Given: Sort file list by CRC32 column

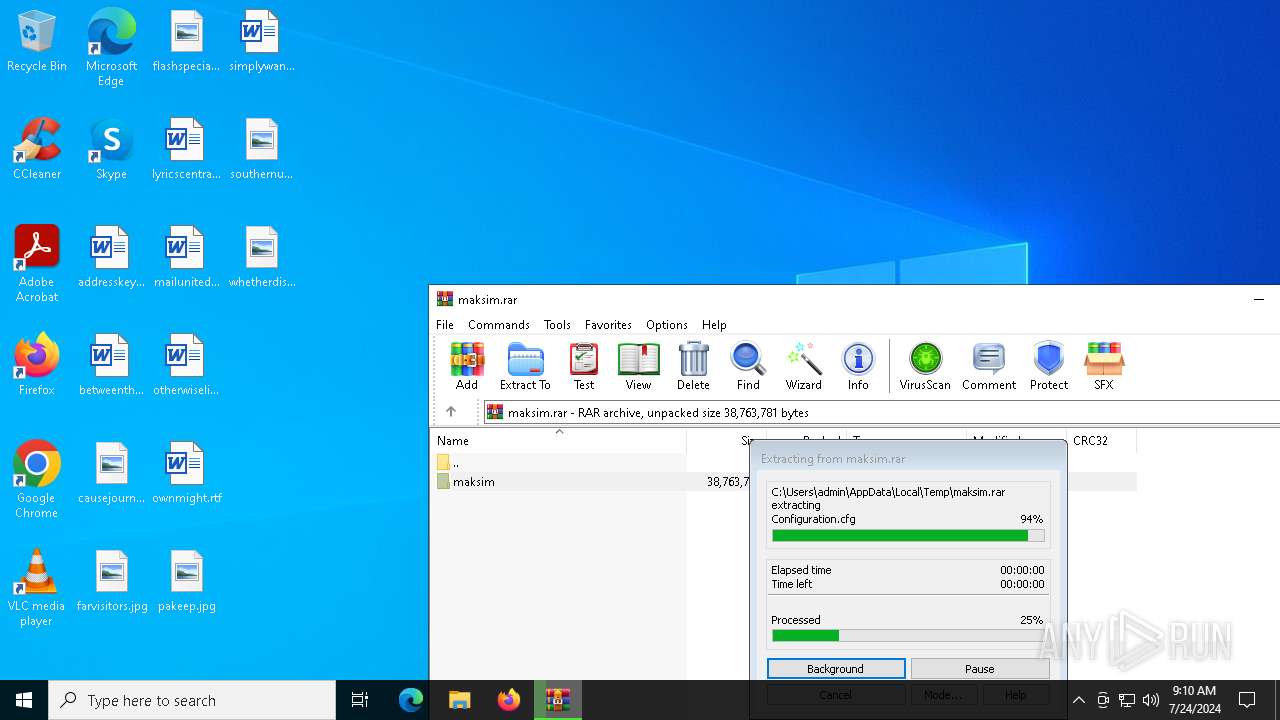Looking at the screenshot, I should 1101,440.
